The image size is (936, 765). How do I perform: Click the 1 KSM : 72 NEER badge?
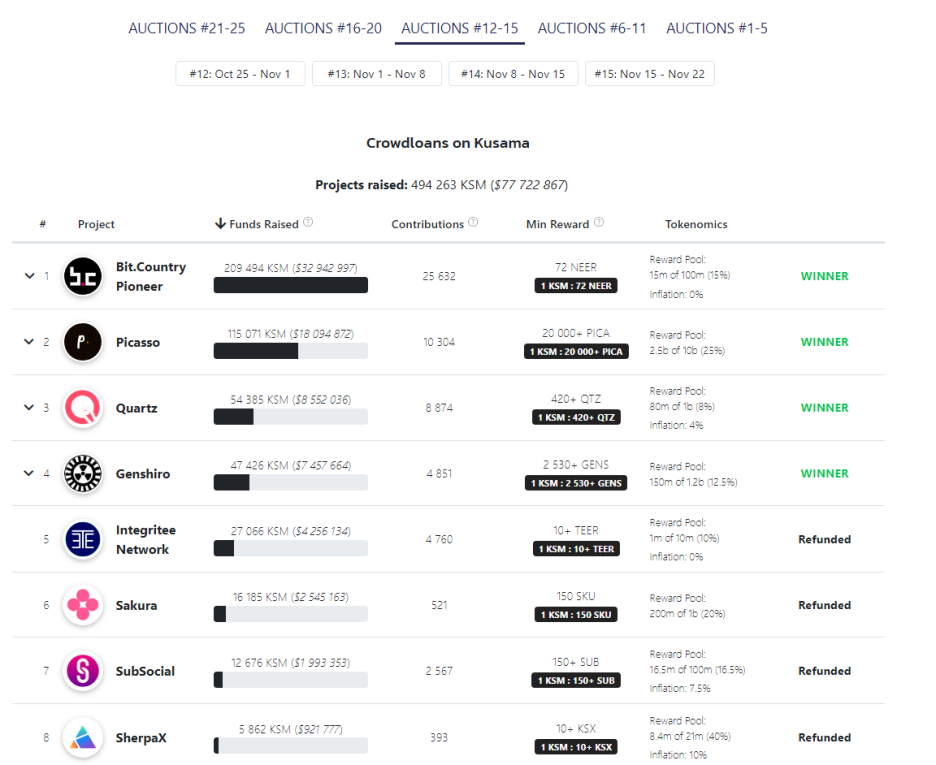(x=576, y=286)
